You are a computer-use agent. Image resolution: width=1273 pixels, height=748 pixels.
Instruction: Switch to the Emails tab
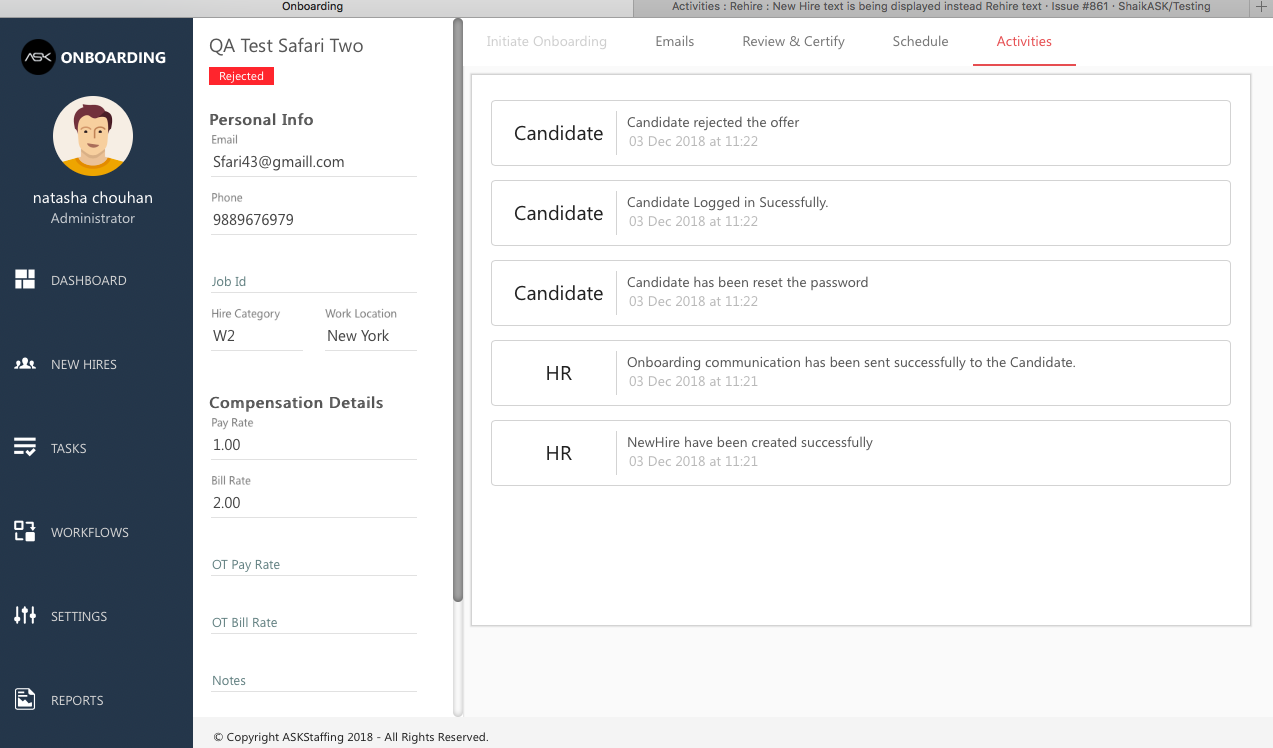(x=675, y=41)
